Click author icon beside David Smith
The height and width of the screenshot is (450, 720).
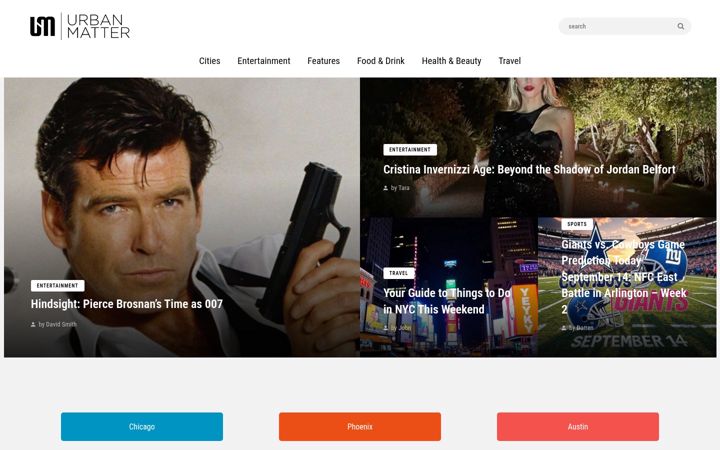point(33,324)
